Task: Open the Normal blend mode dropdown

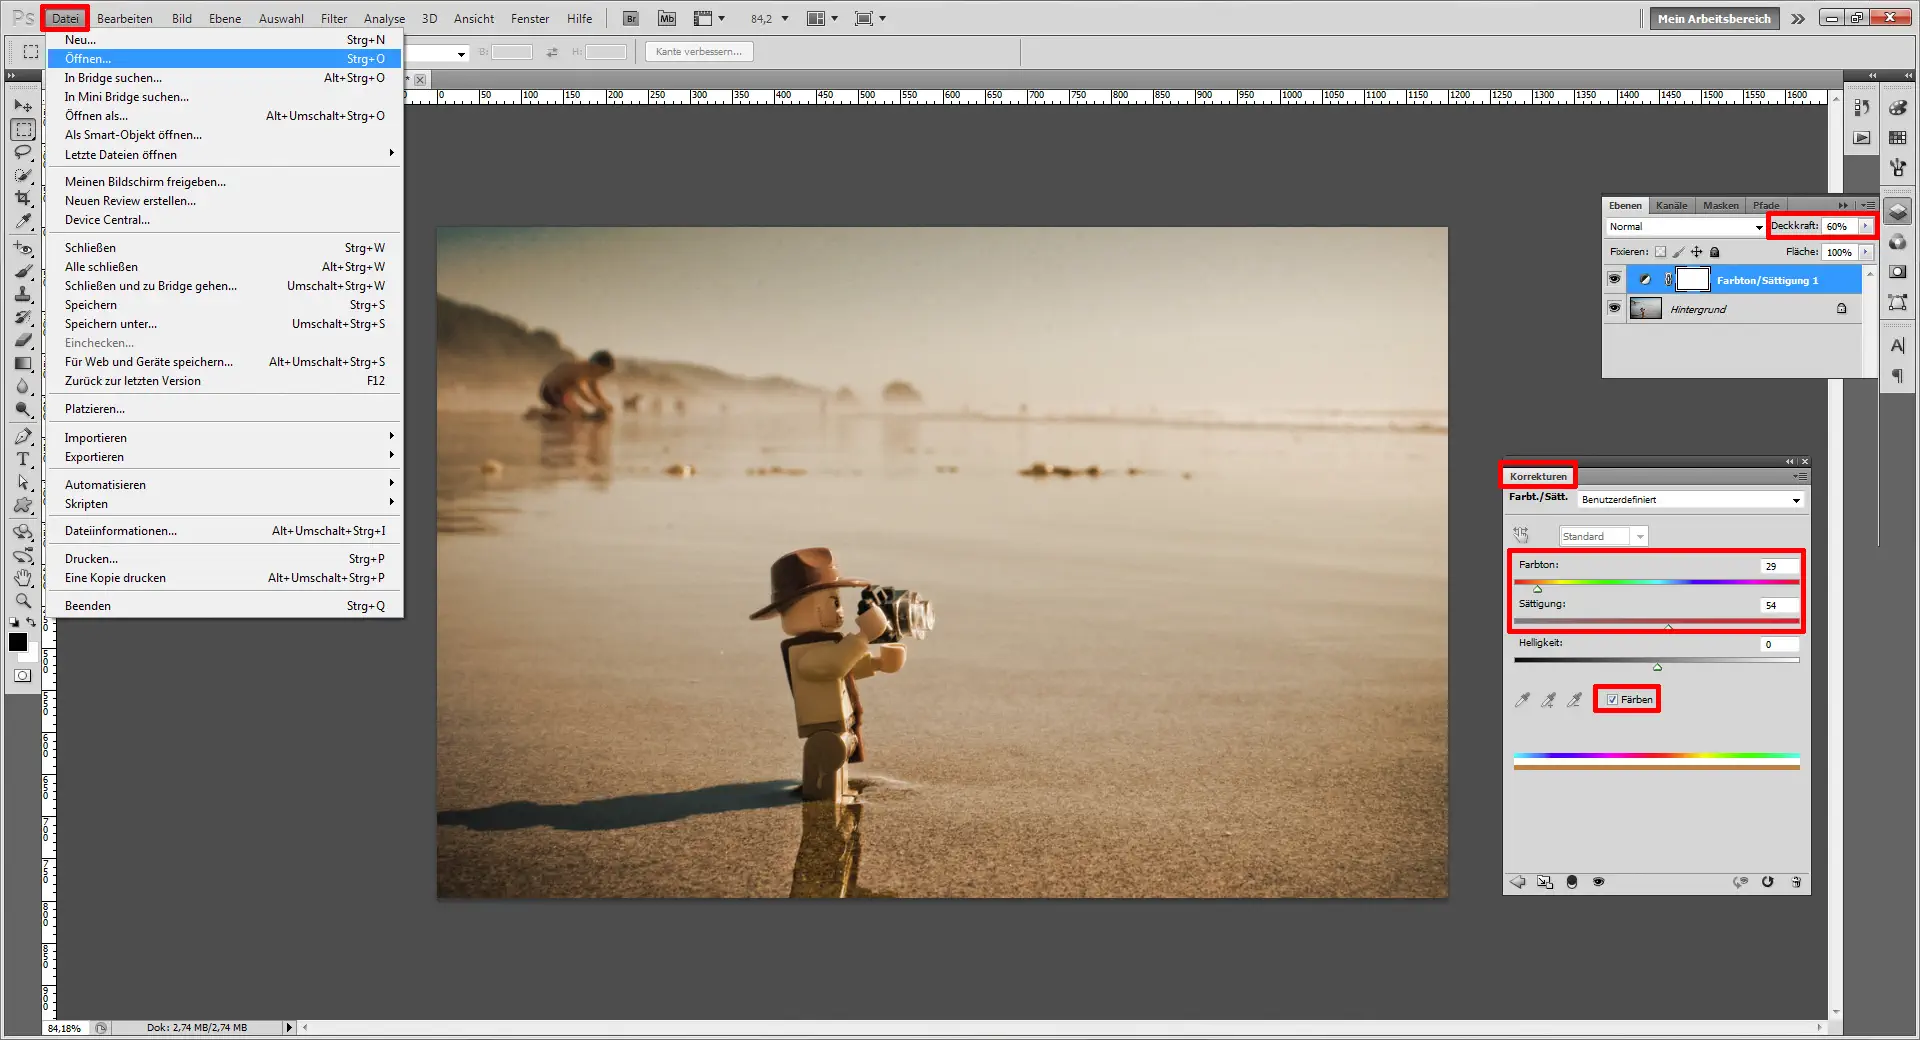Action: tap(1685, 227)
